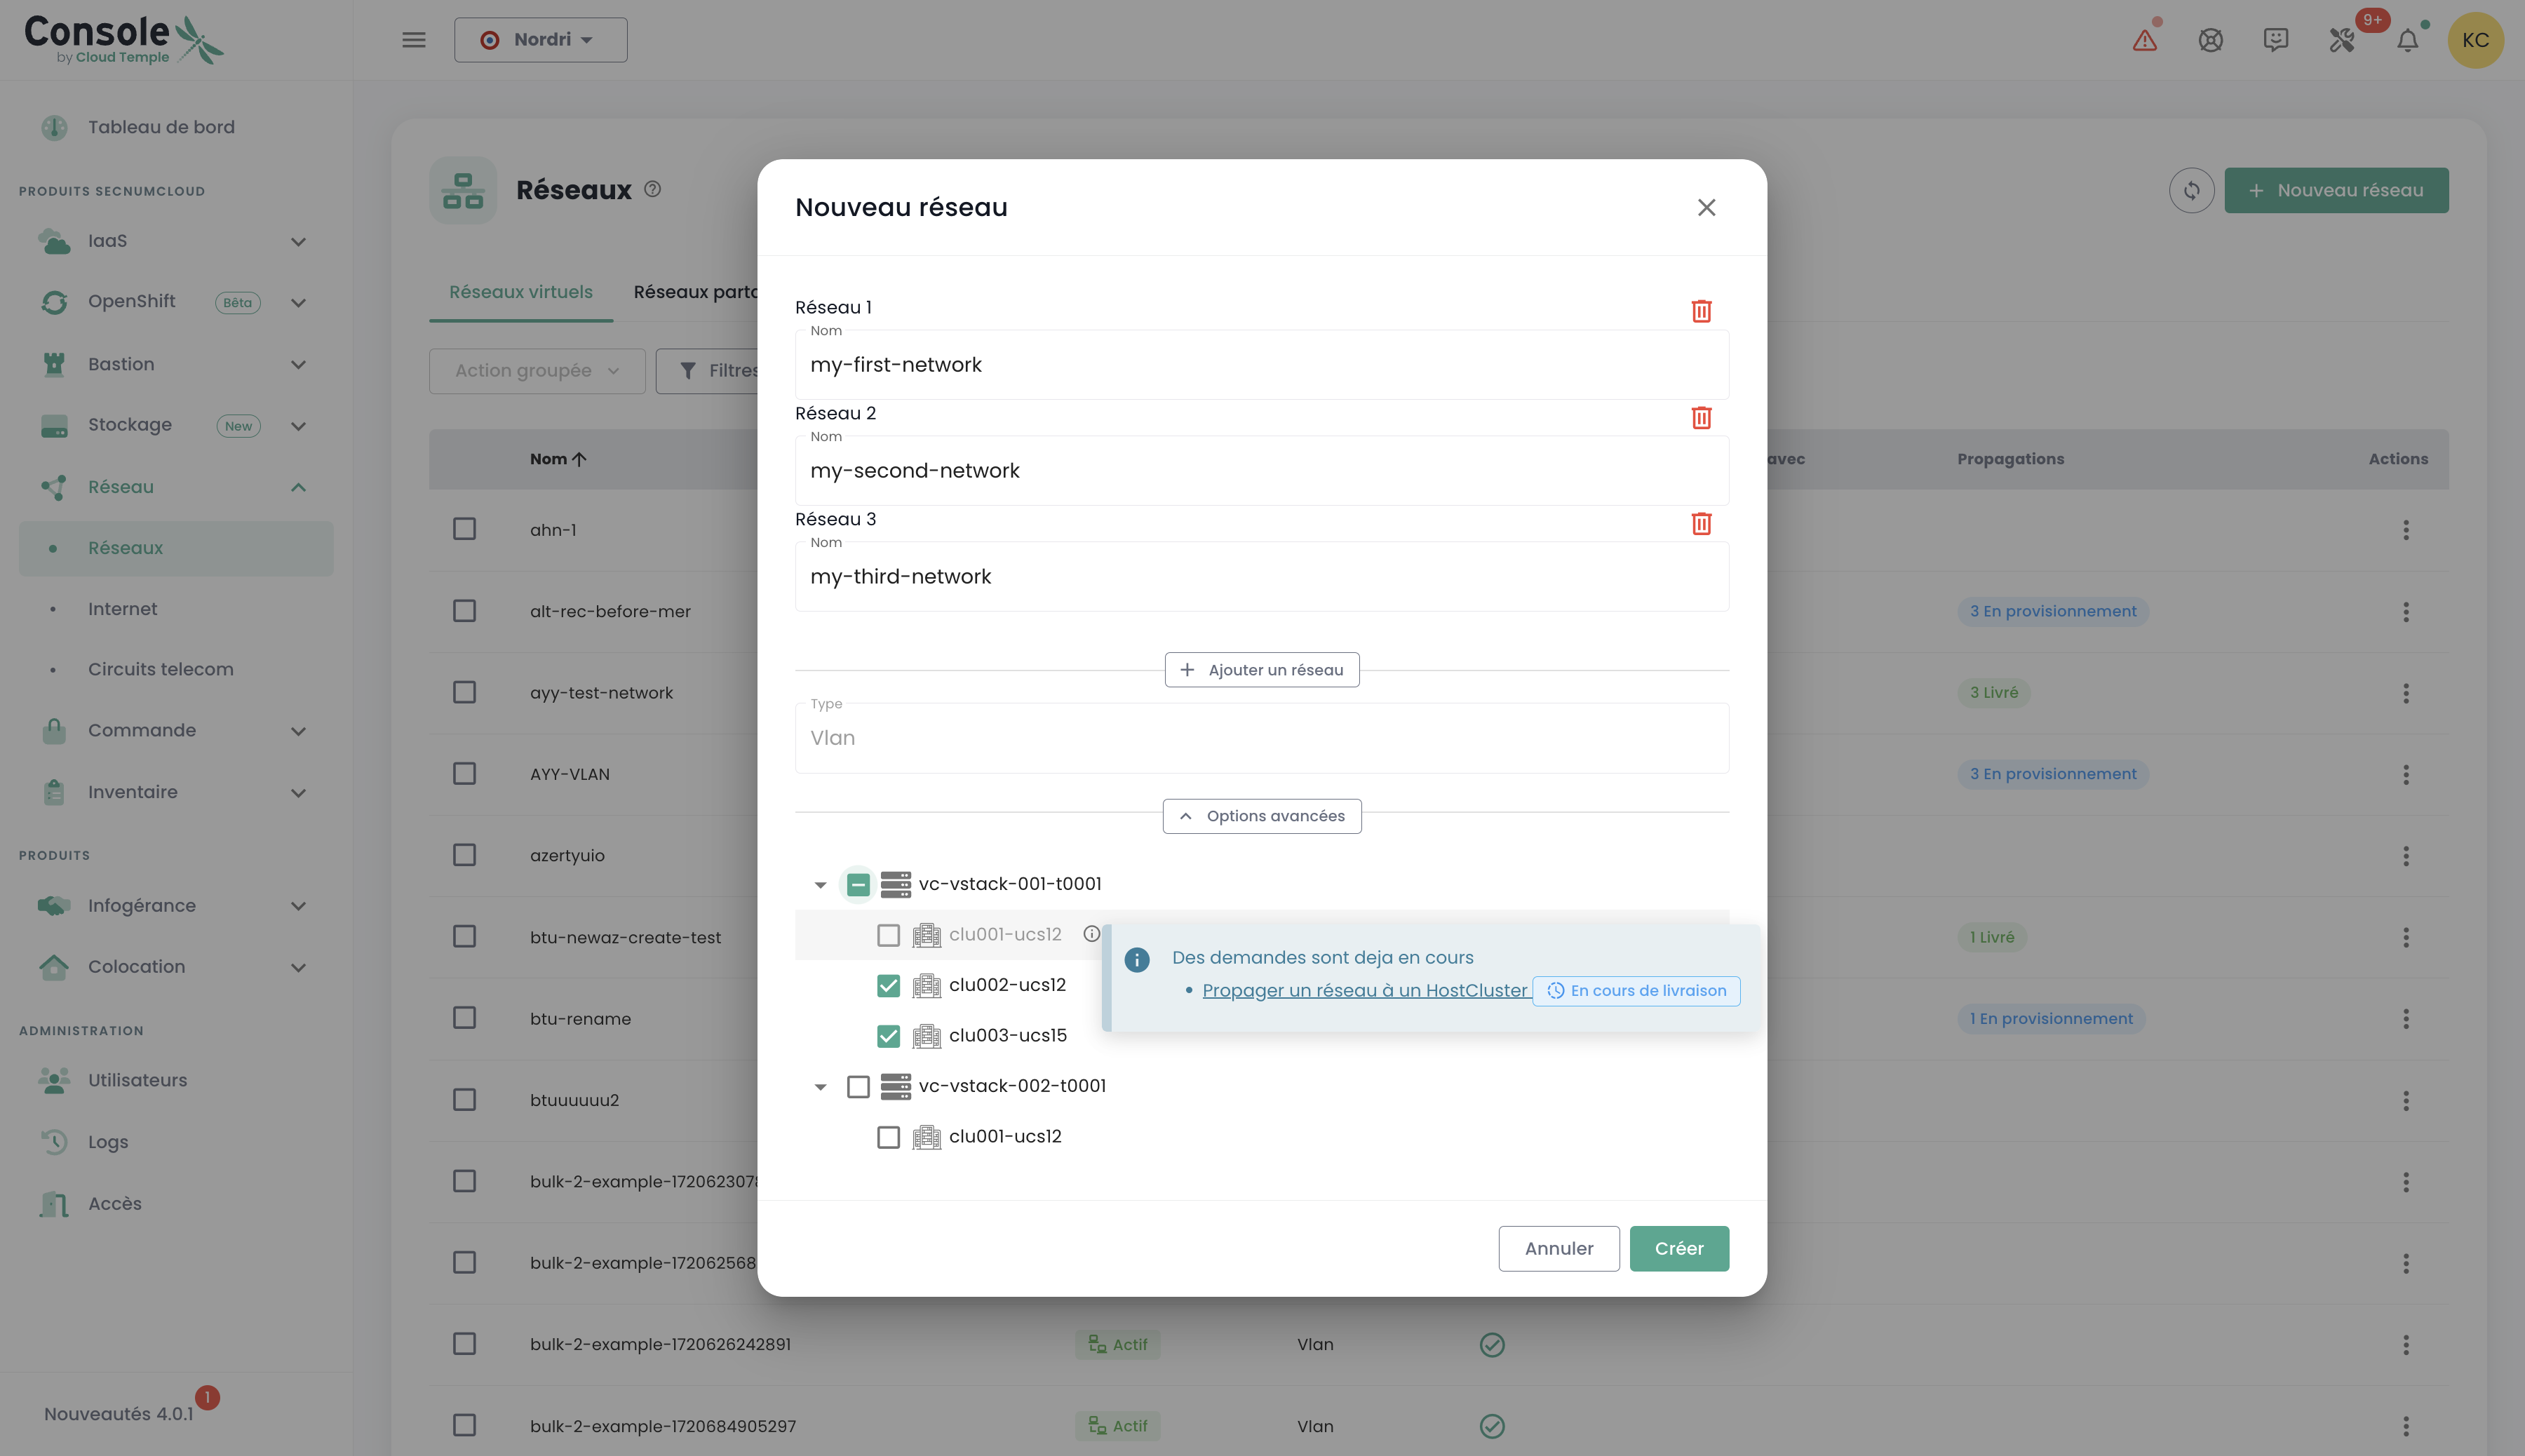Click the refresh networks icon
The height and width of the screenshot is (1456, 2525).
[2191, 190]
